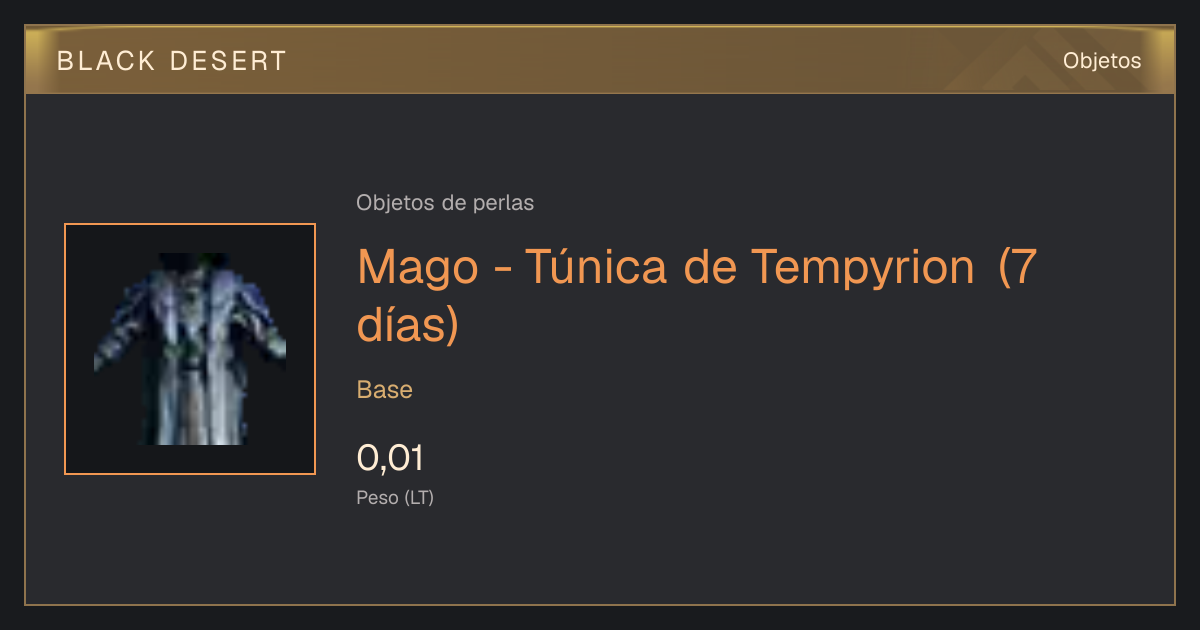Viewport: 1200px width, 630px height.
Task: Click the Peso (LT) label
Action: pyautogui.click(x=395, y=497)
